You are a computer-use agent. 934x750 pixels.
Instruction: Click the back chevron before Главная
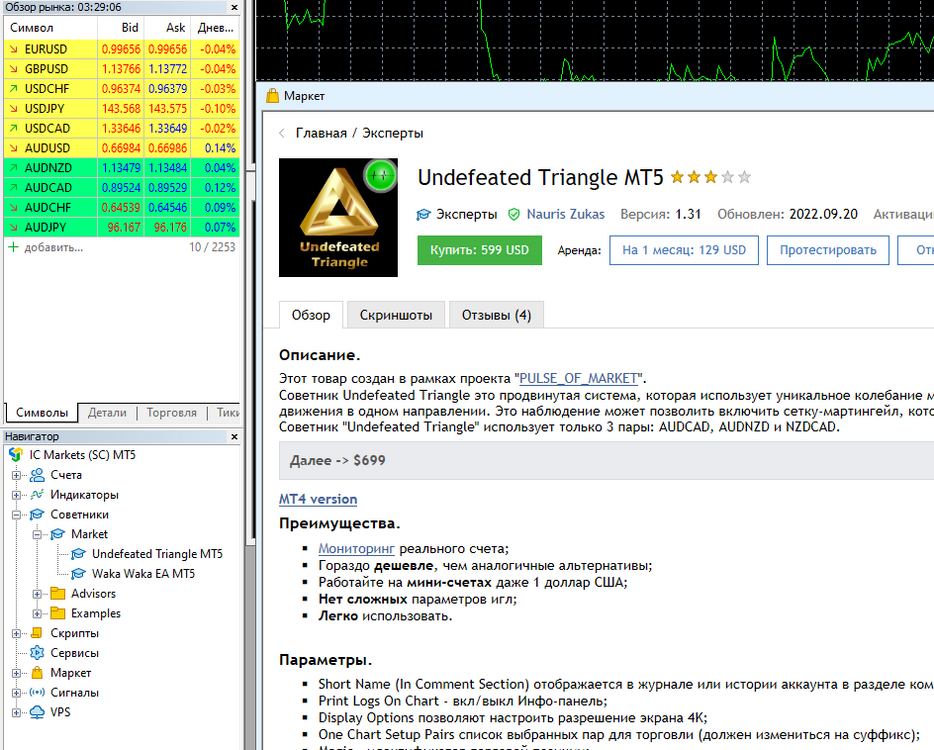(x=282, y=133)
